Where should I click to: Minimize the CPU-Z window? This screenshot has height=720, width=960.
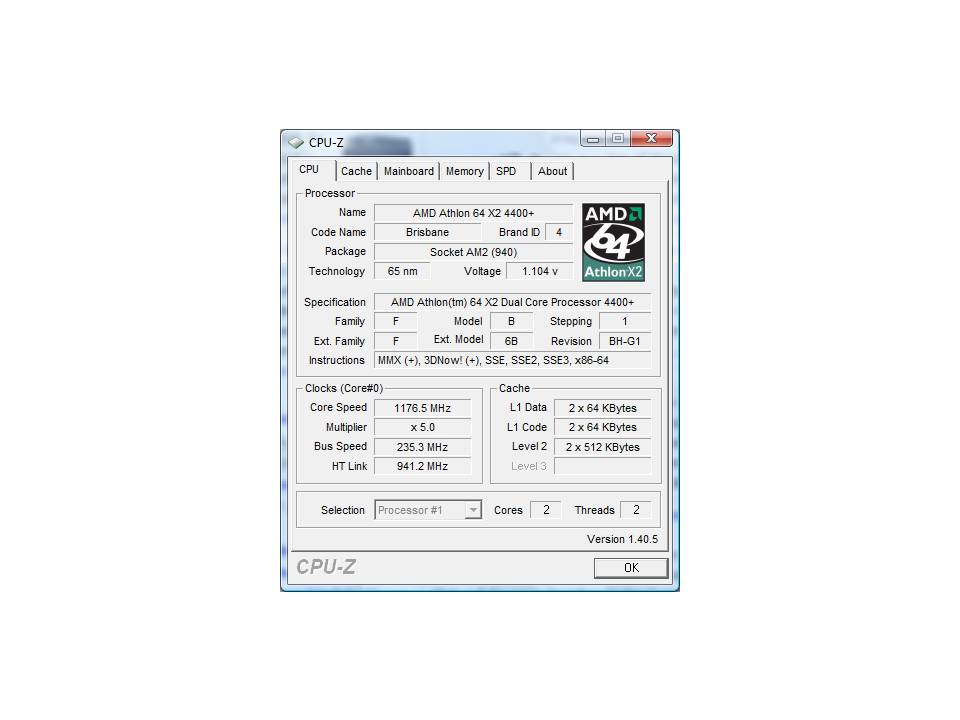click(593, 139)
